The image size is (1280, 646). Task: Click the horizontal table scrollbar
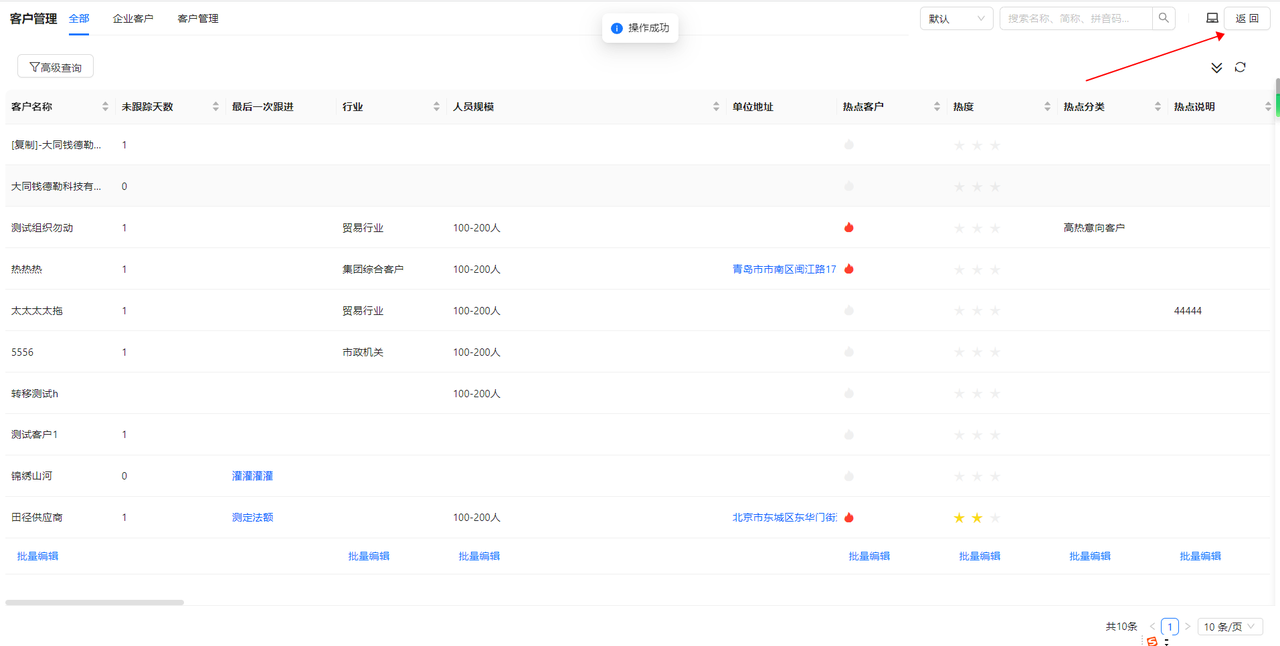pyautogui.click(x=95, y=602)
